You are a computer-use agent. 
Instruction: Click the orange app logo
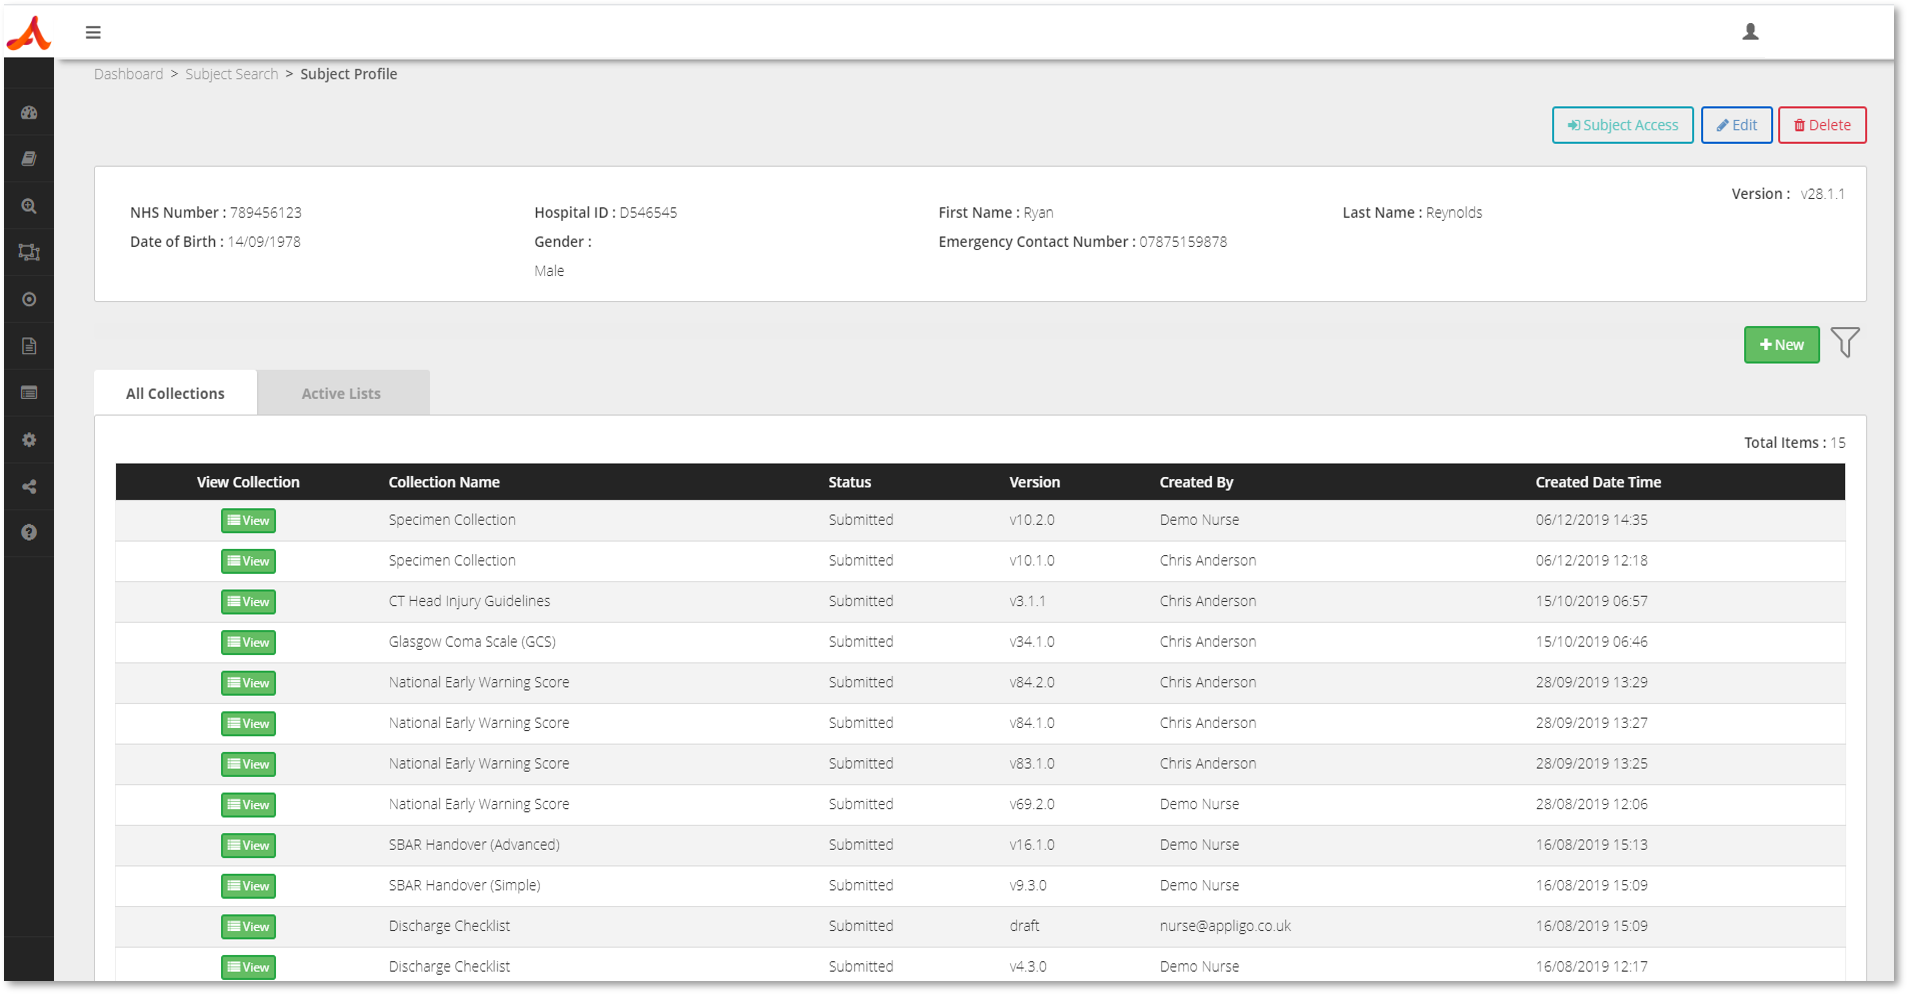[x=28, y=33]
